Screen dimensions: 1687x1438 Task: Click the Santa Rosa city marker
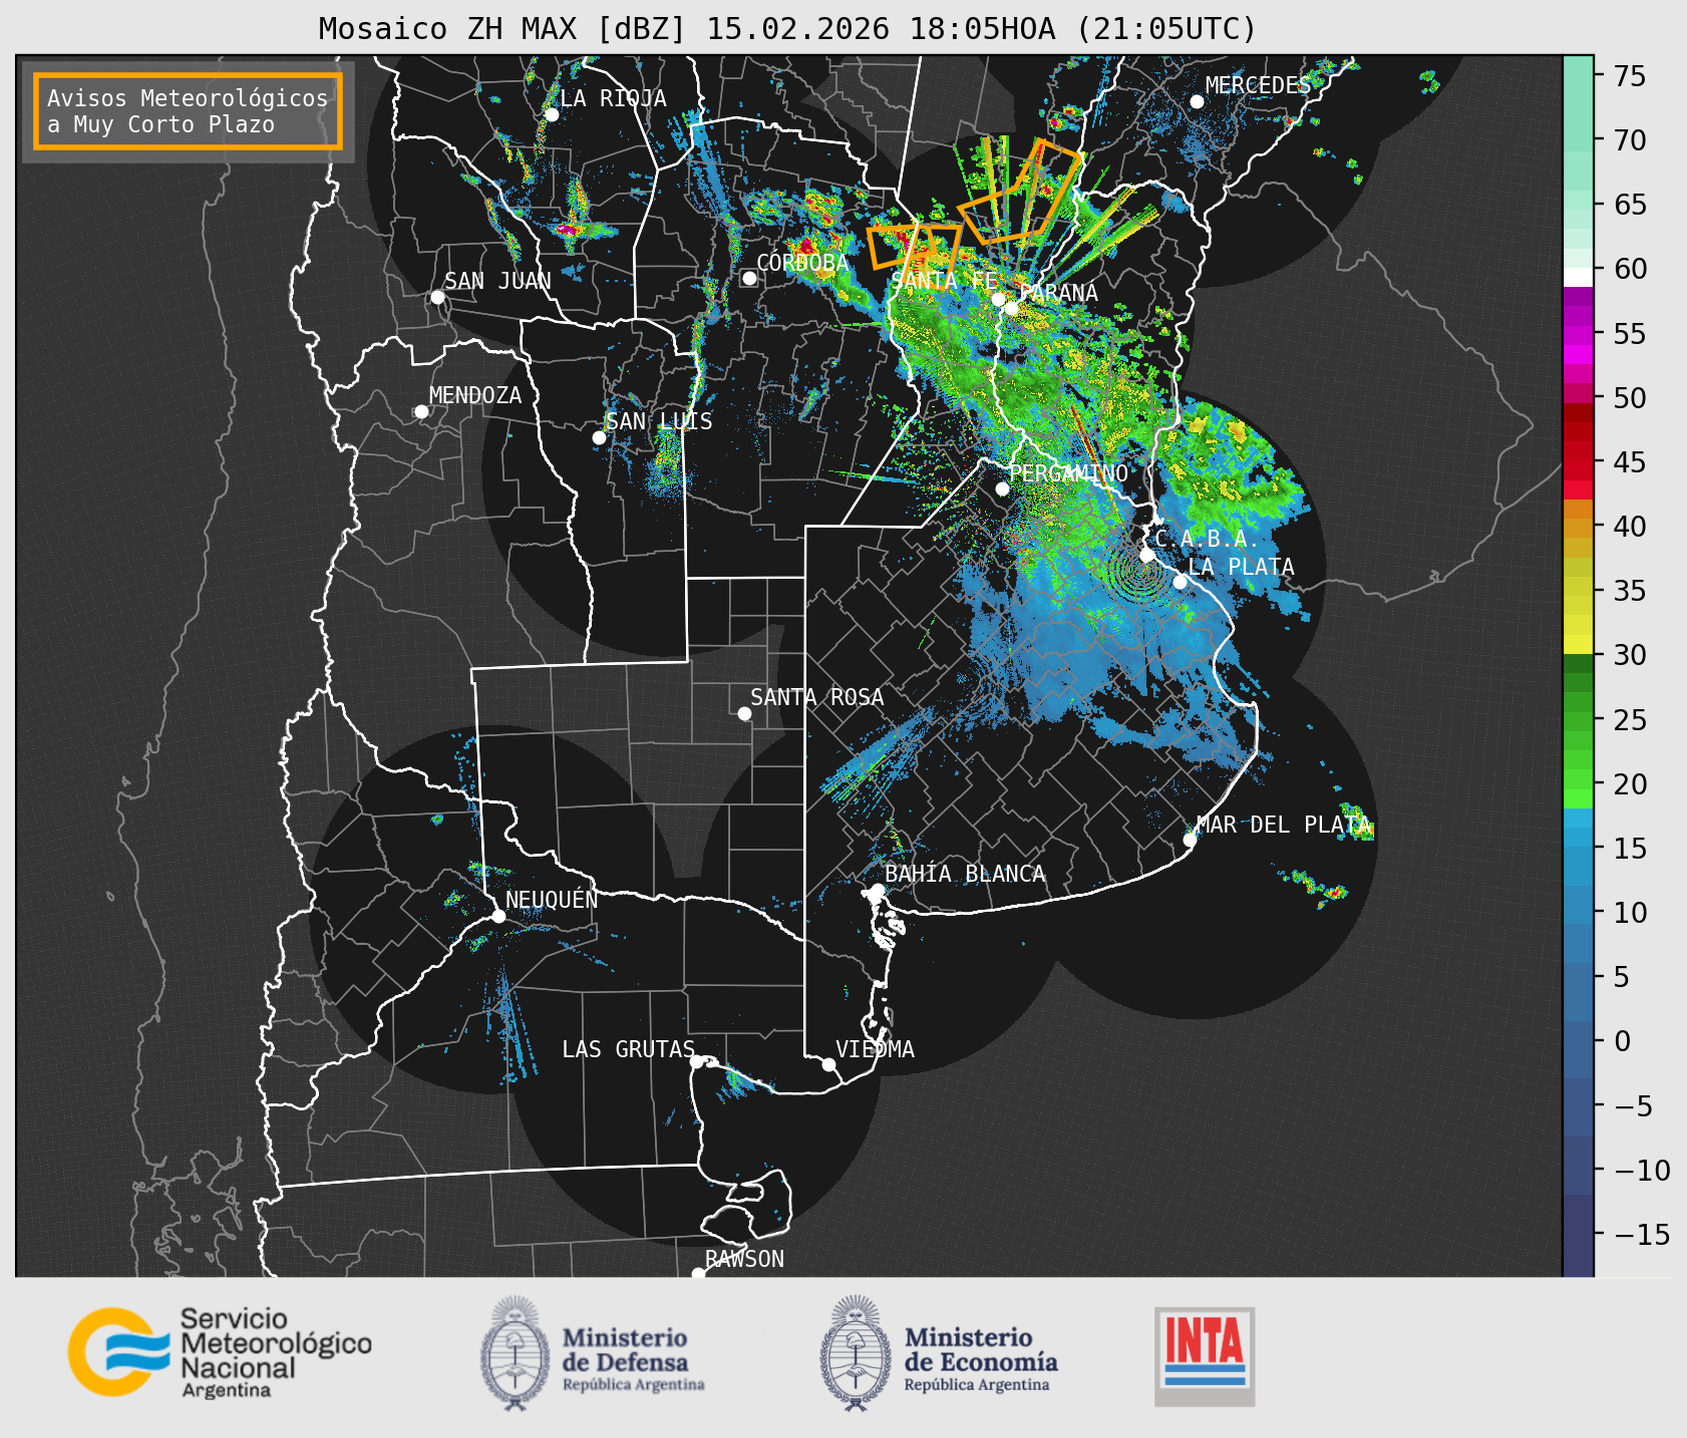tap(744, 713)
